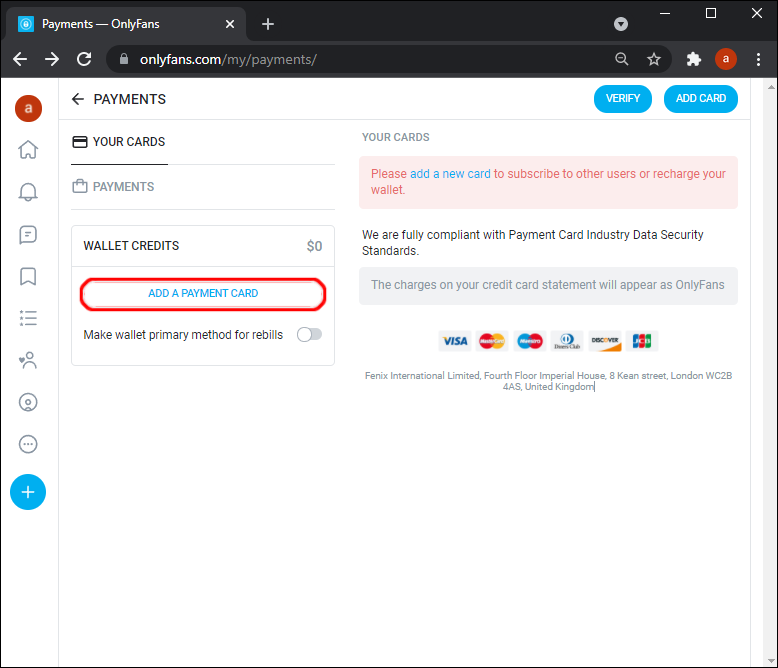Follow the 'add a new card' link
Viewport: 778px width, 668px height.
coord(450,174)
